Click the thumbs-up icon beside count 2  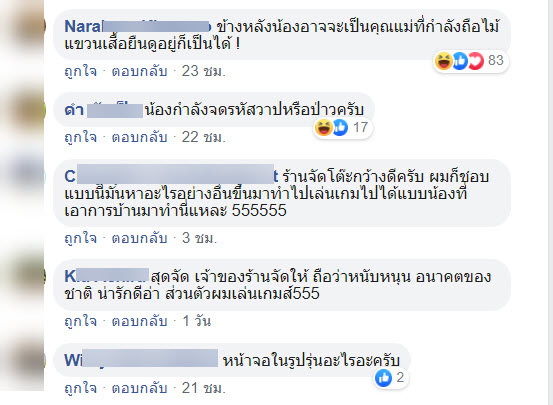click(383, 378)
